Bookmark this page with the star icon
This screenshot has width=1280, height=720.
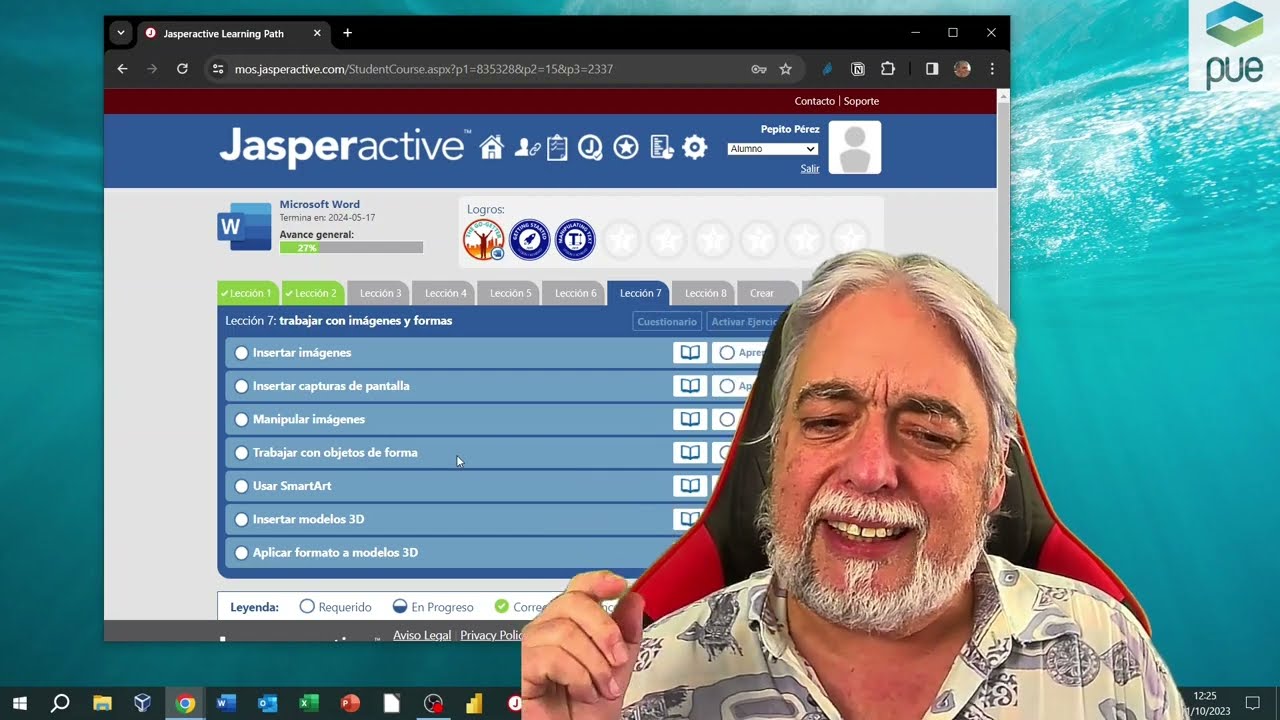[x=786, y=69]
